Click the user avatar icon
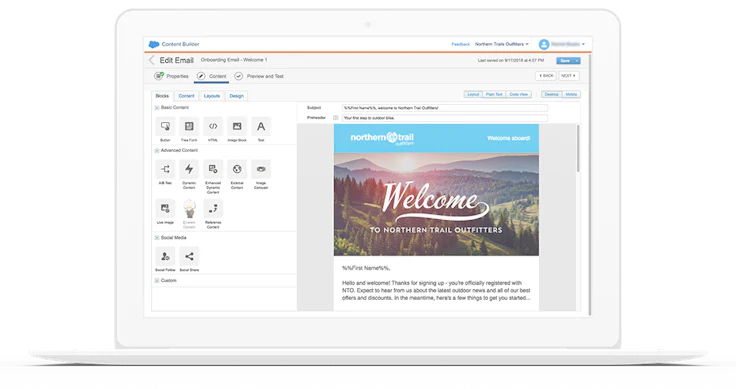The width and height of the screenshot is (736, 389). tap(544, 44)
